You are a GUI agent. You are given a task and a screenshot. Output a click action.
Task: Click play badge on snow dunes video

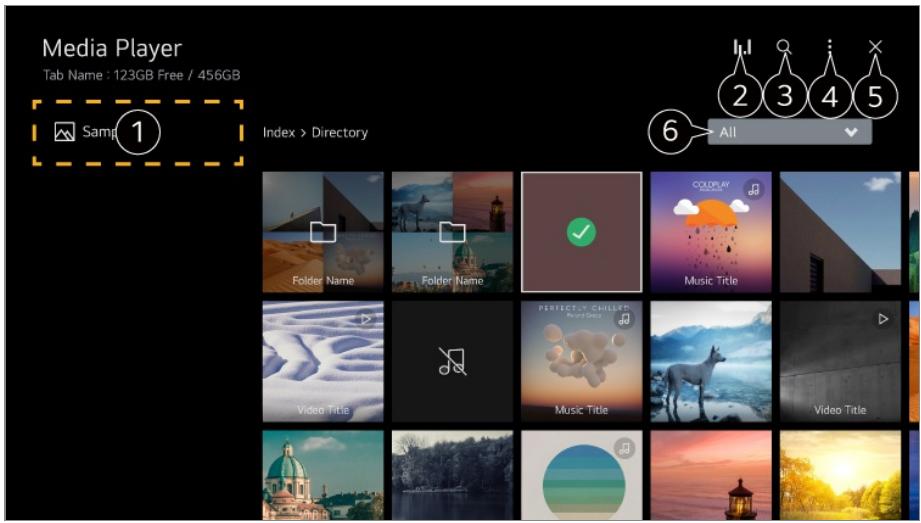pos(366,319)
